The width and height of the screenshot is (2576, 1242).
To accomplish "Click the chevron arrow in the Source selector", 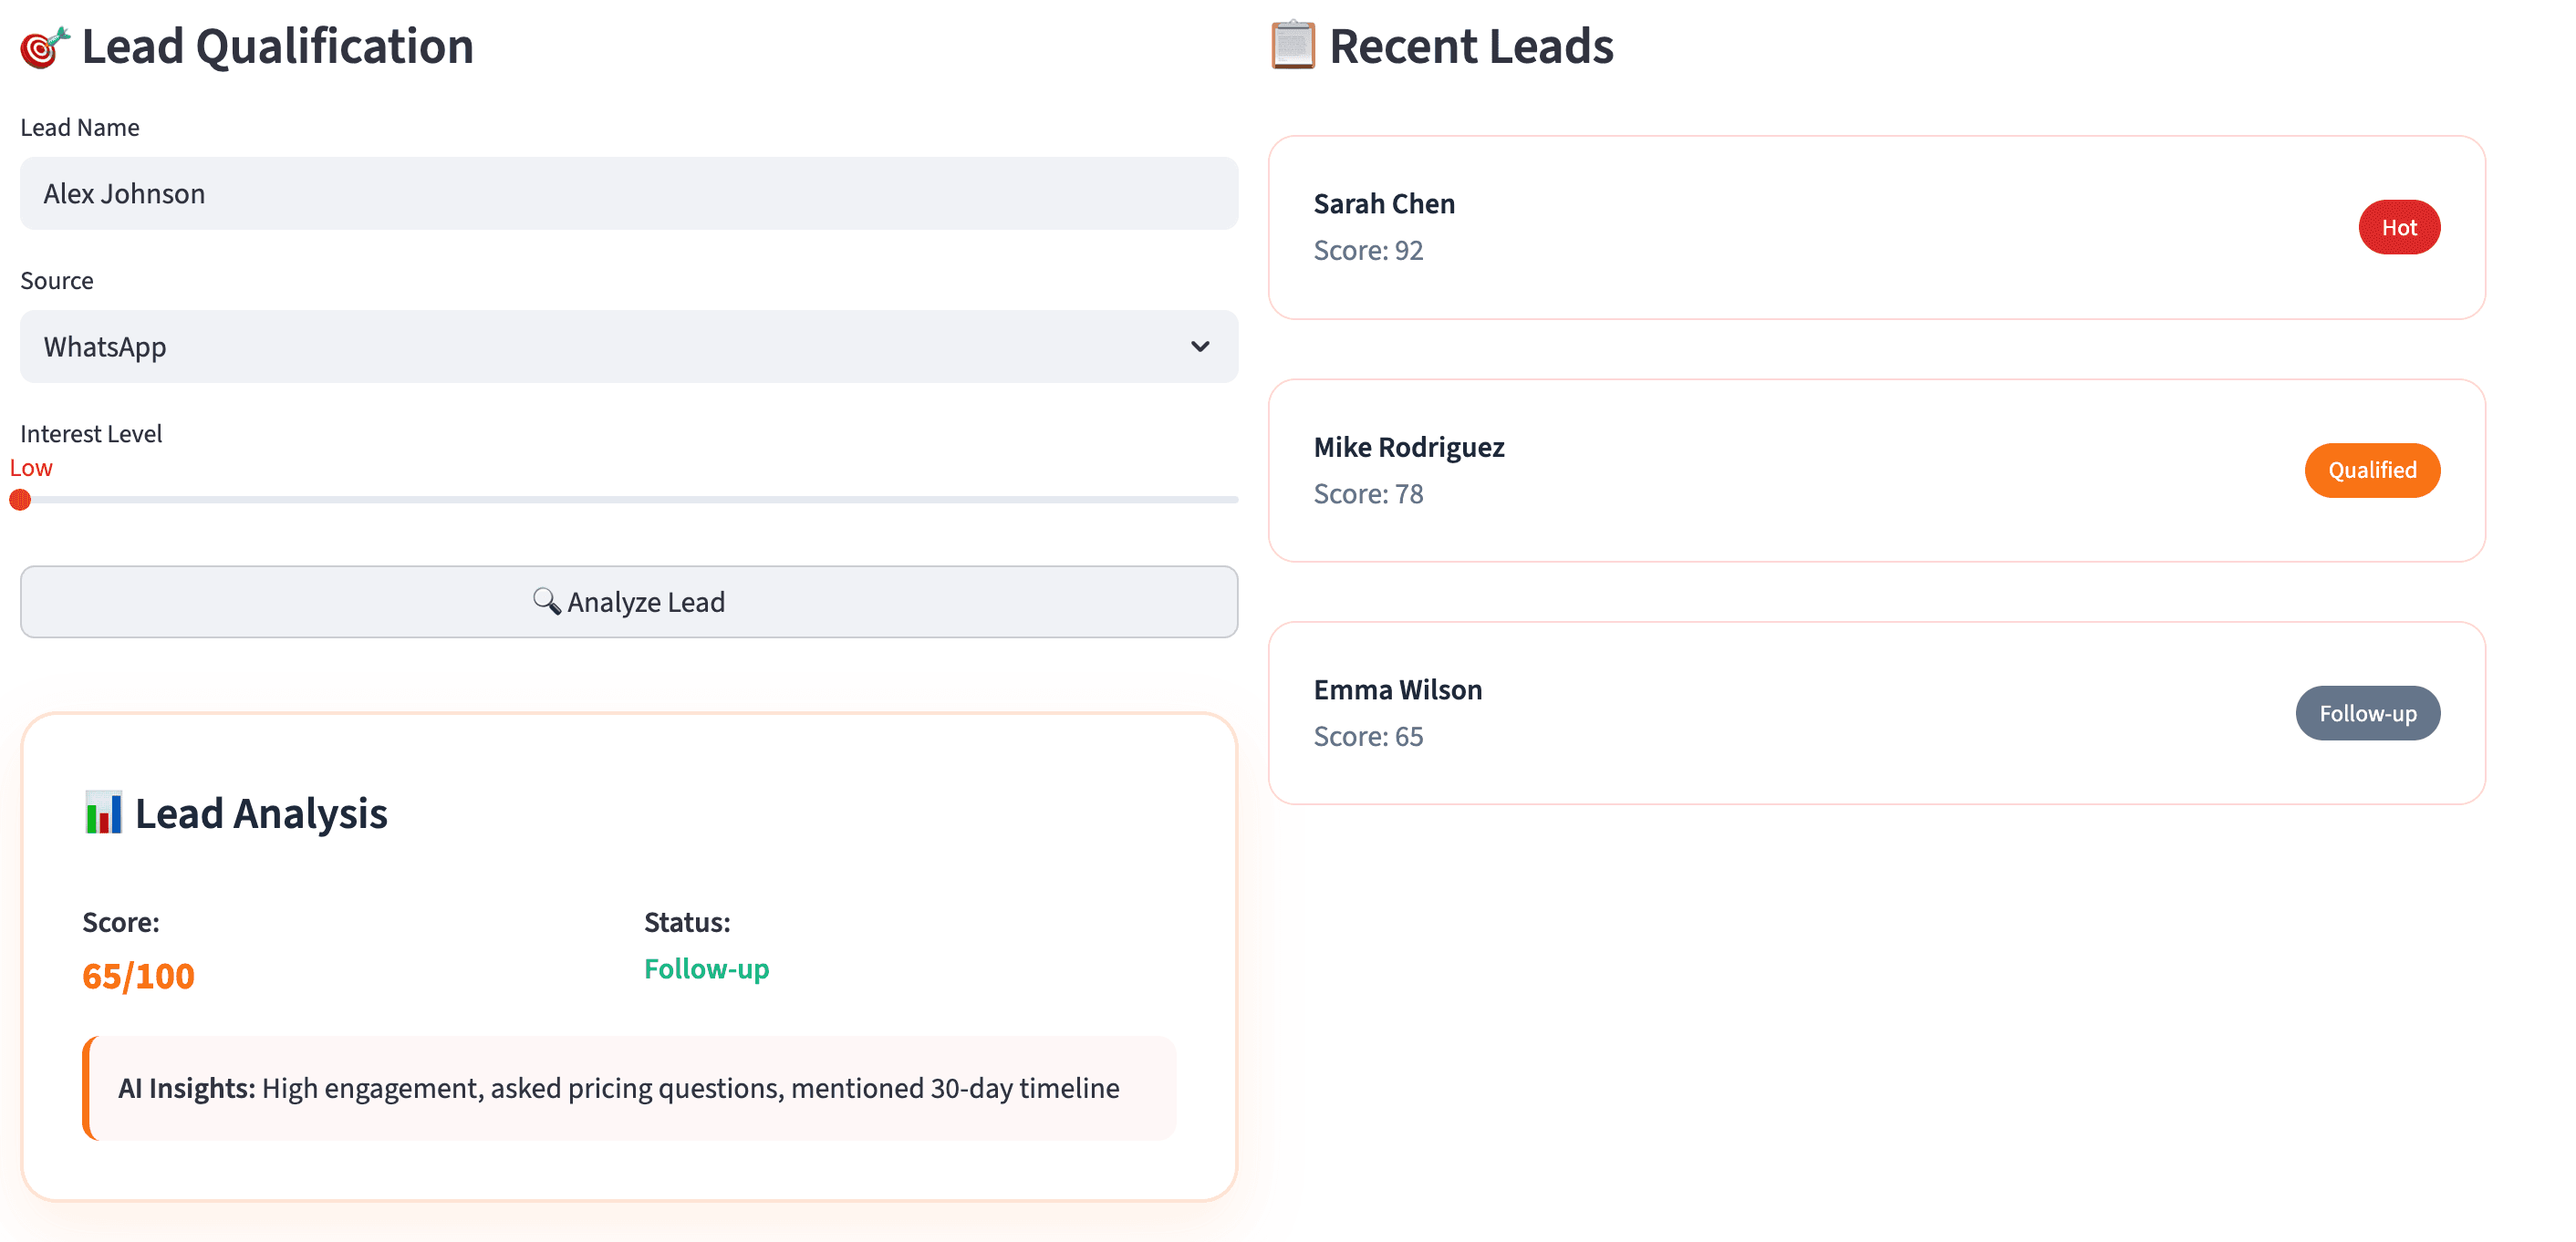I will pyautogui.click(x=1199, y=346).
